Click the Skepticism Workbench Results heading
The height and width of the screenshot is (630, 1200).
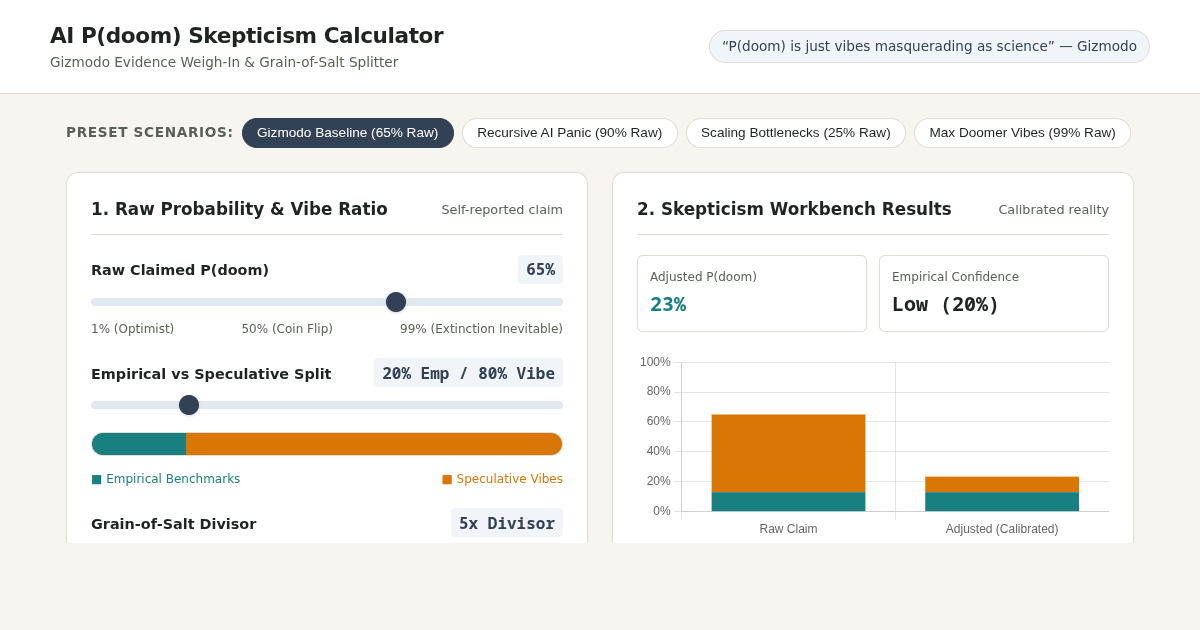[794, 209]
